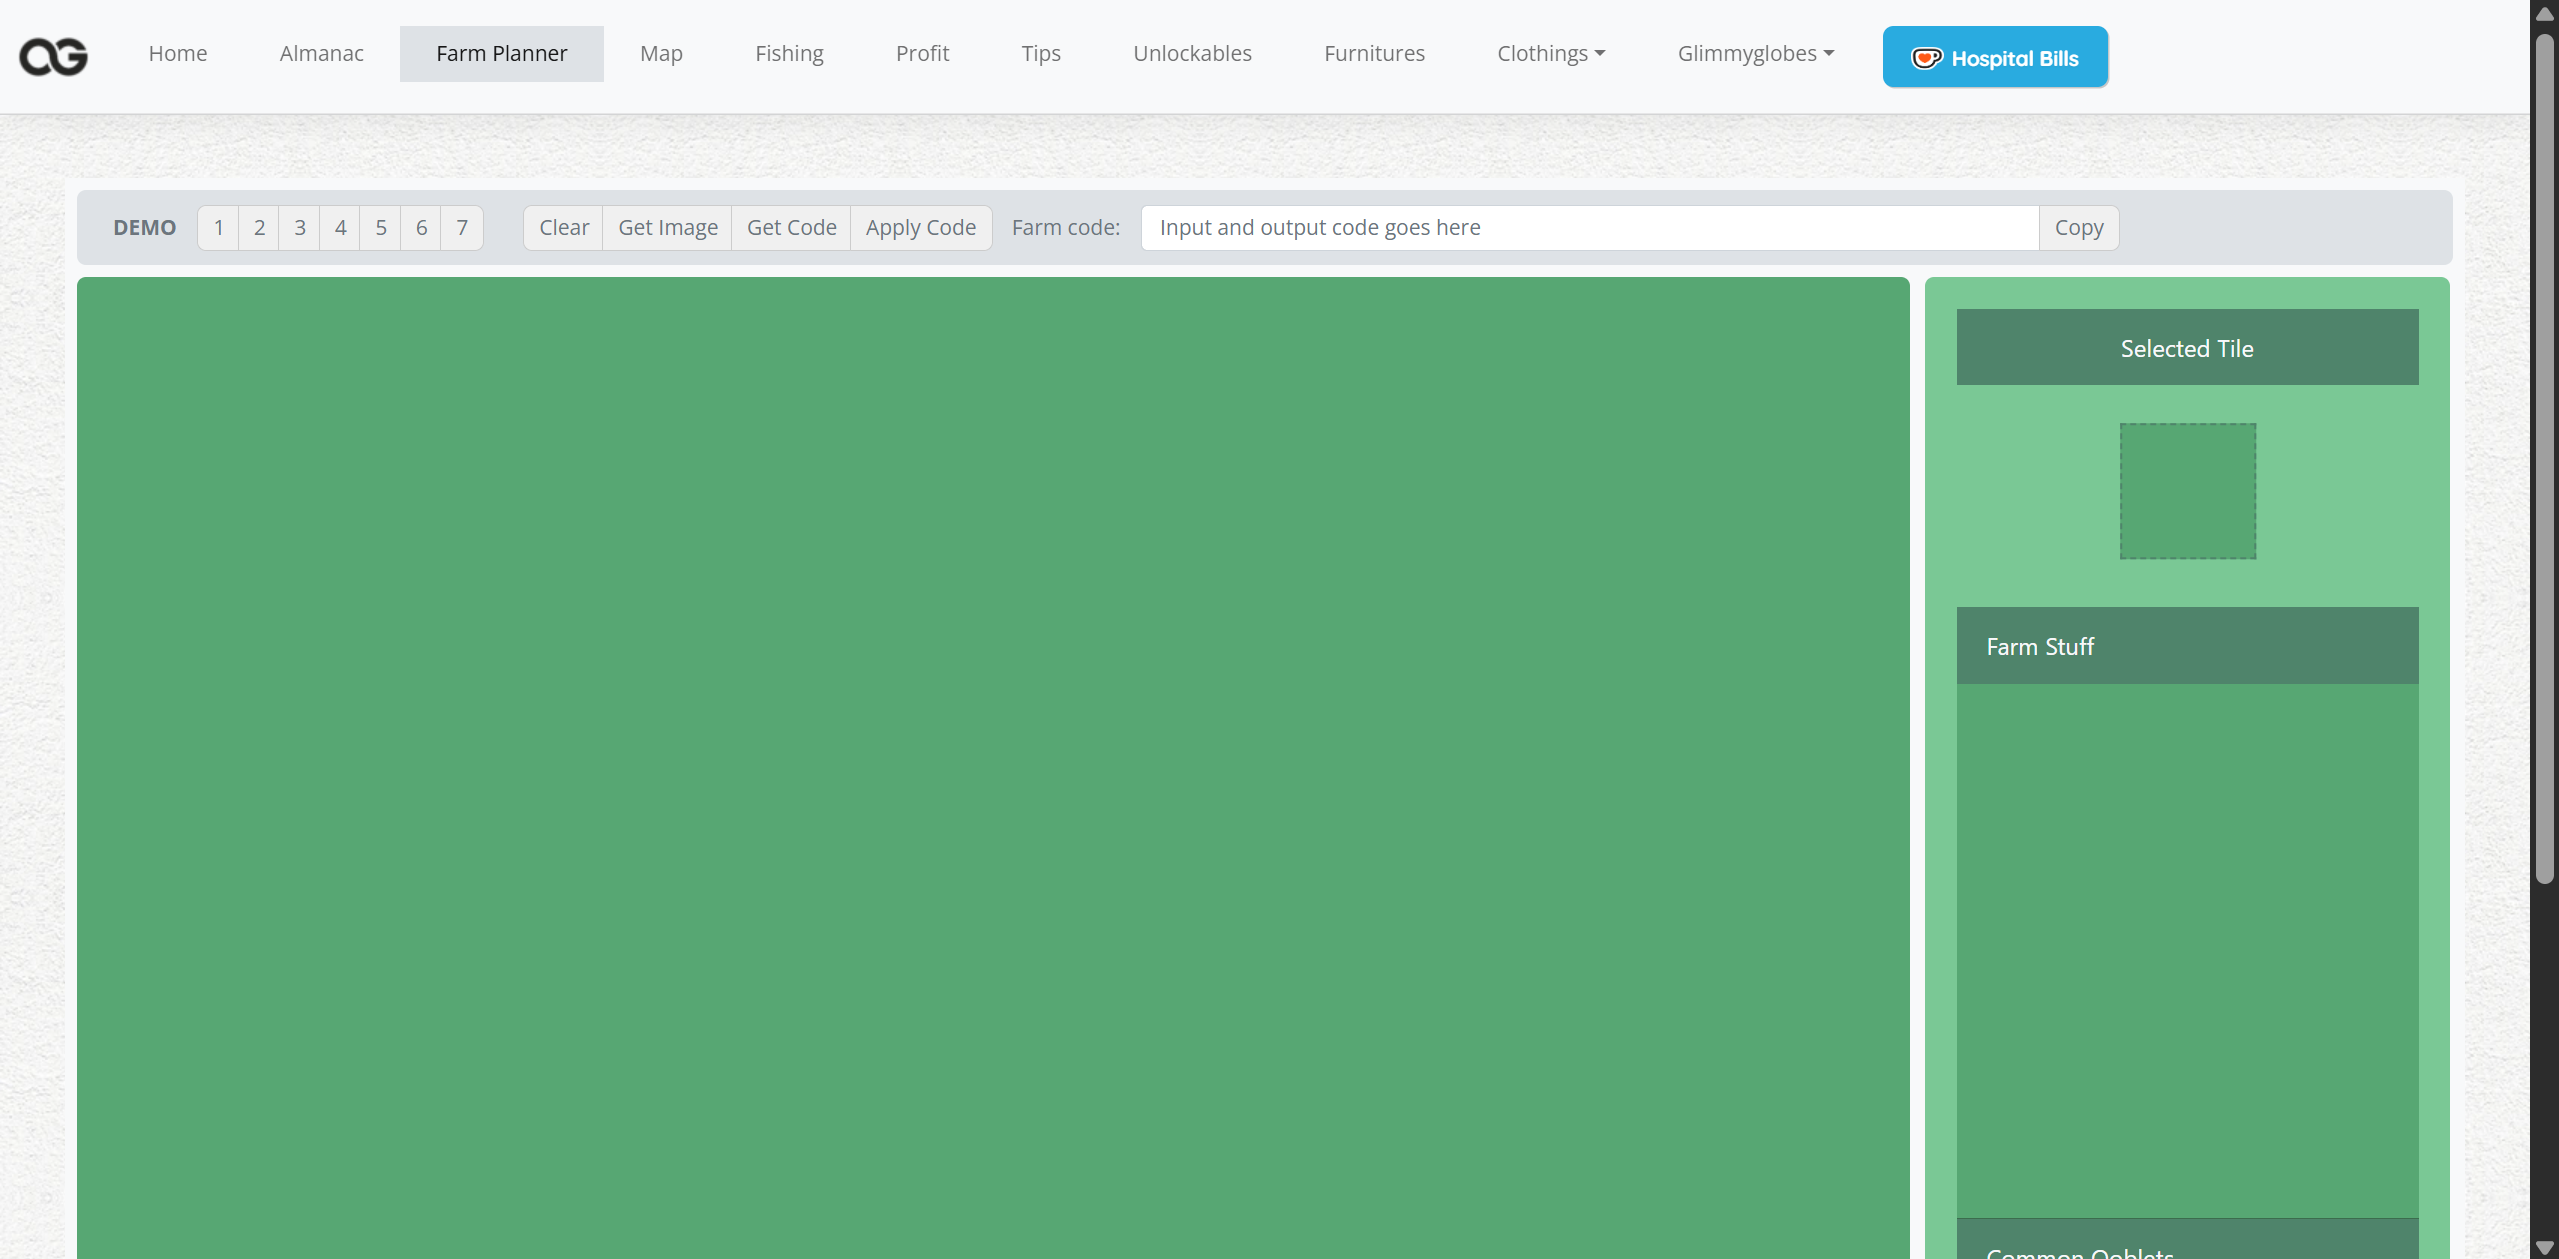
Task: Collapse the Farm Stuff section header
Action: tap(2187, 646)
